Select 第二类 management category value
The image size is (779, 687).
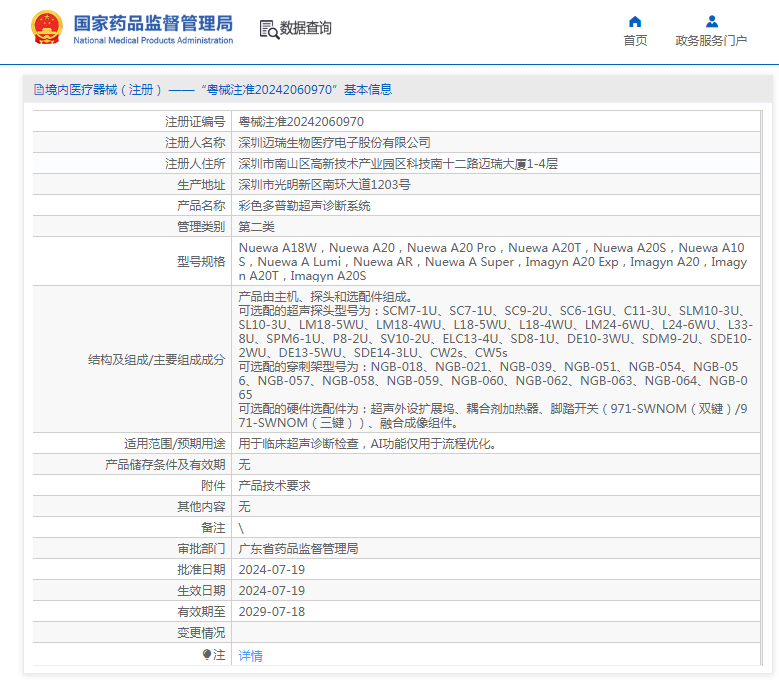pos(256,227)
